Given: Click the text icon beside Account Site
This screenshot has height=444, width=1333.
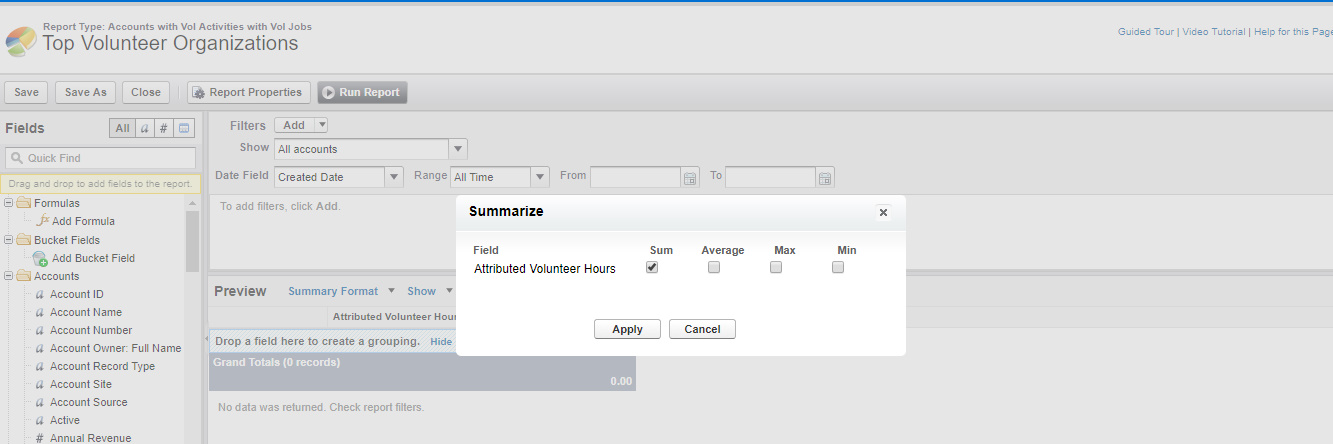Looking at the screenshot, I should pos(39,385).
